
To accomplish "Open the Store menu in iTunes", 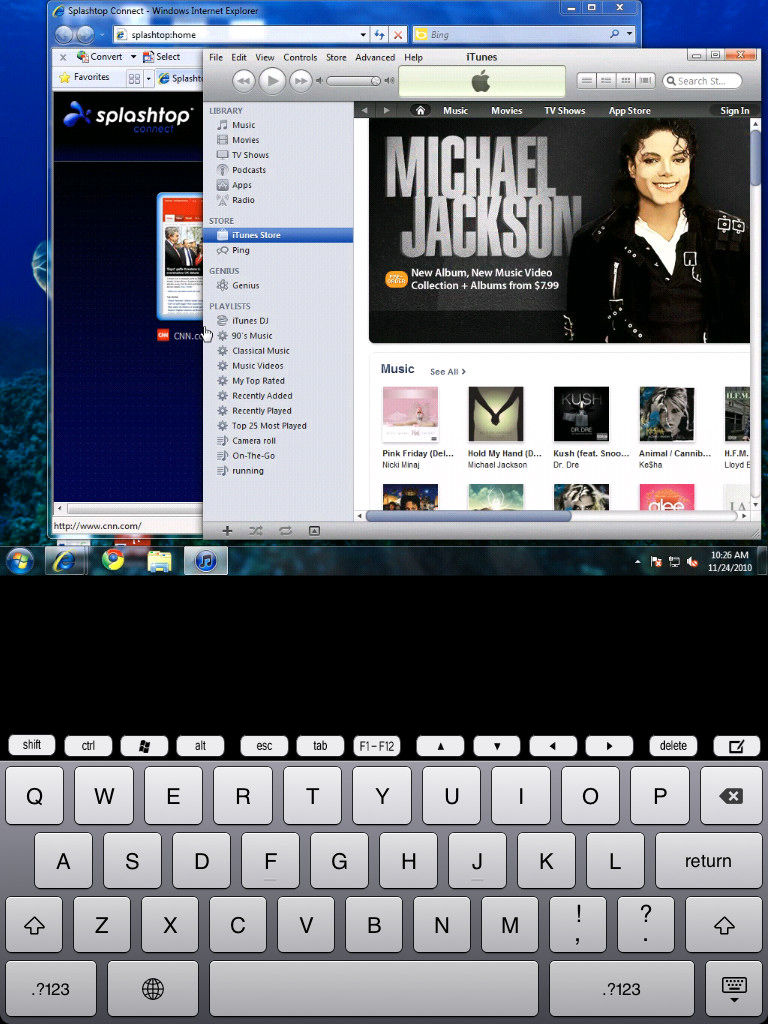I will (x=336, y=57).
